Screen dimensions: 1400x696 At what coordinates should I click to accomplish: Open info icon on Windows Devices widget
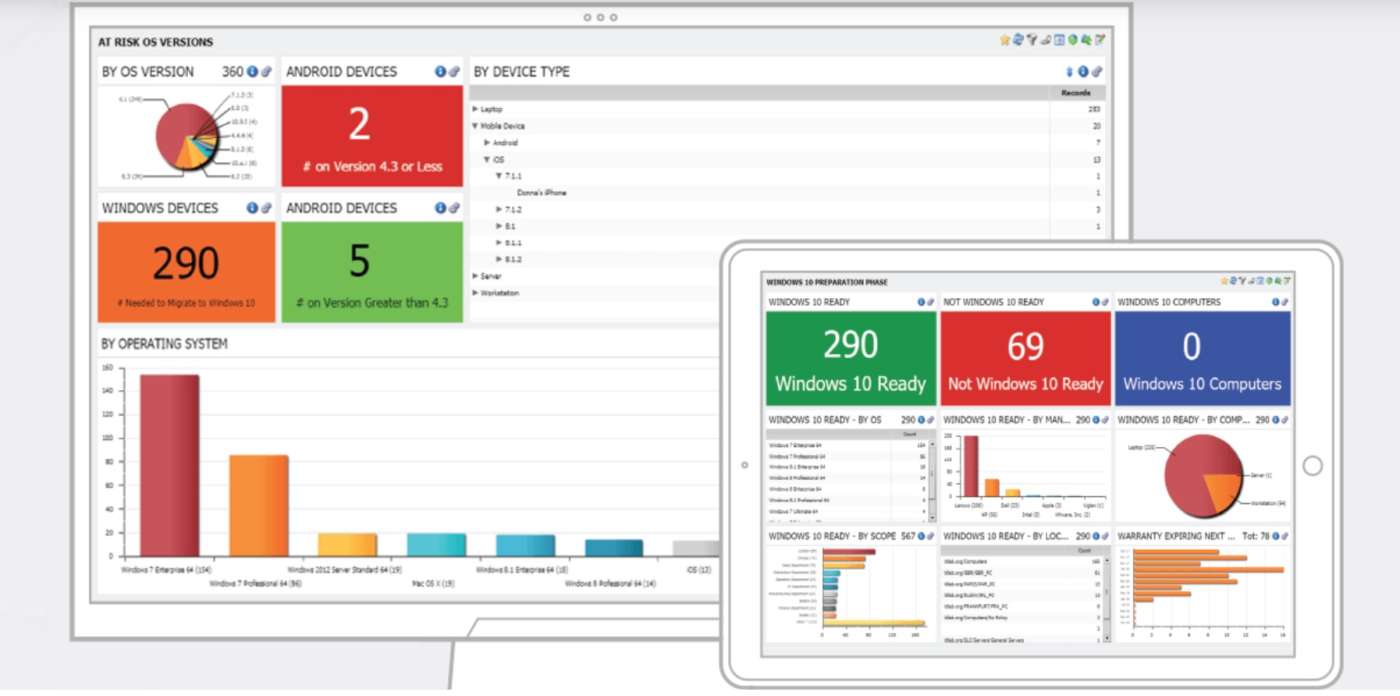(252, 208)
